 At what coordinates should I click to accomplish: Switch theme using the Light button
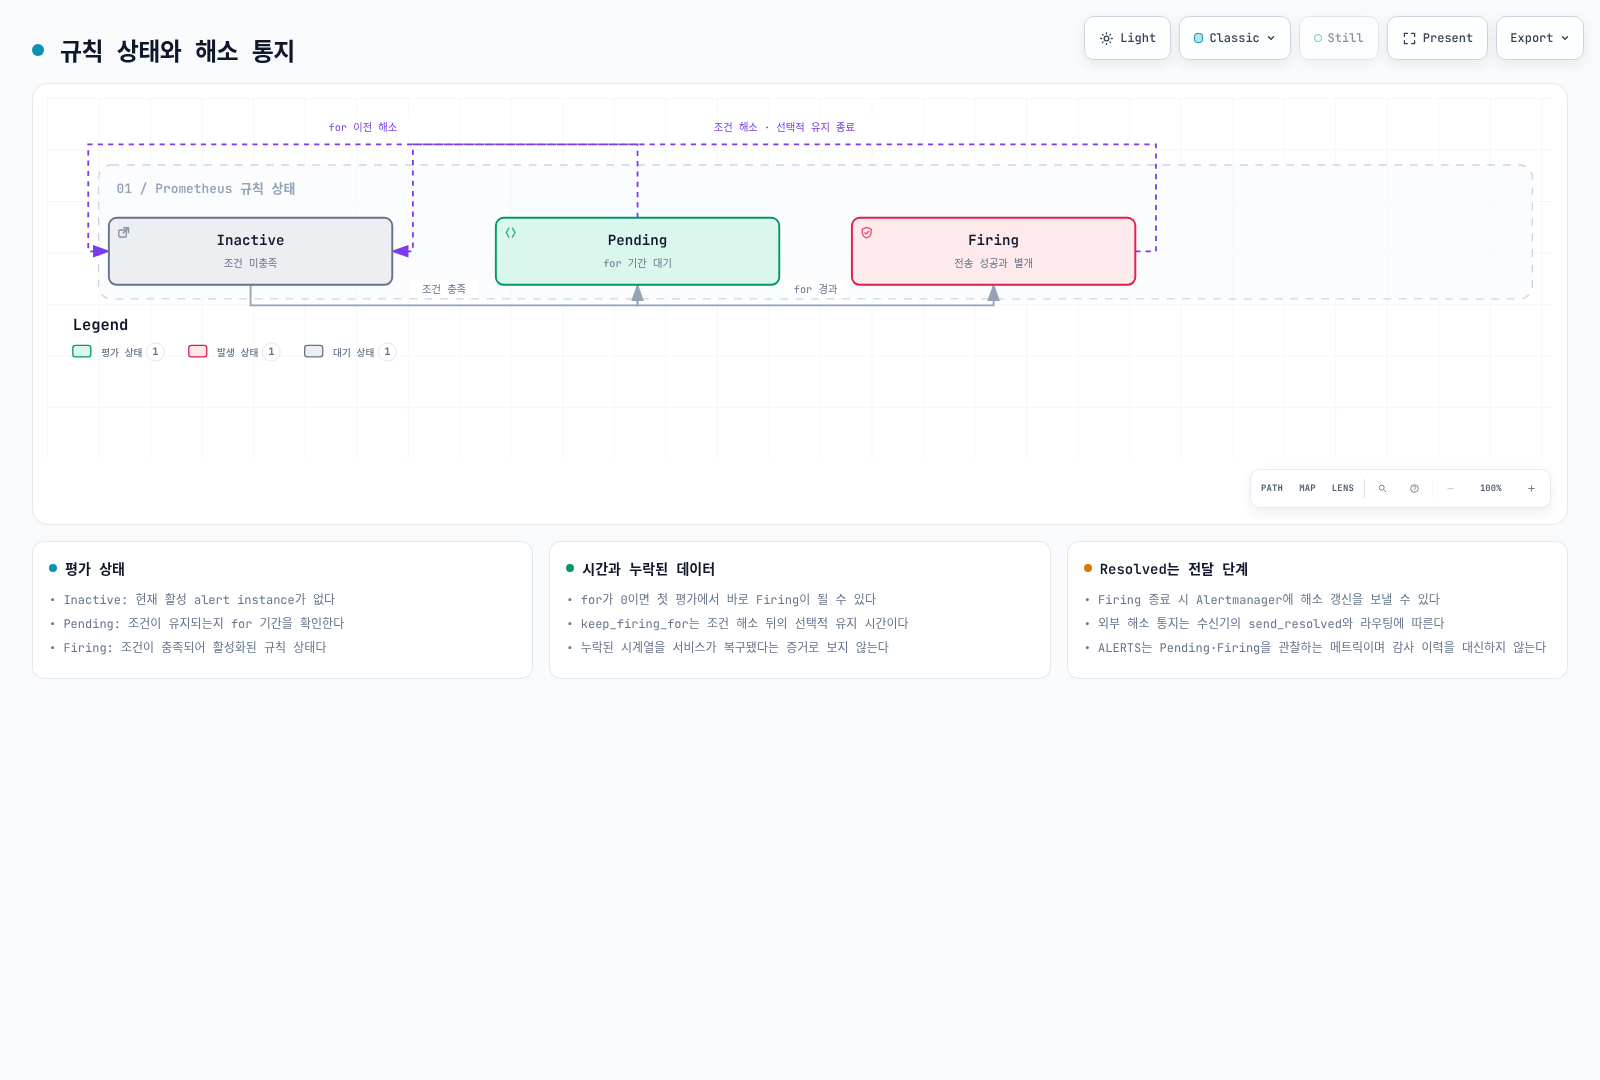(1127, 38)
